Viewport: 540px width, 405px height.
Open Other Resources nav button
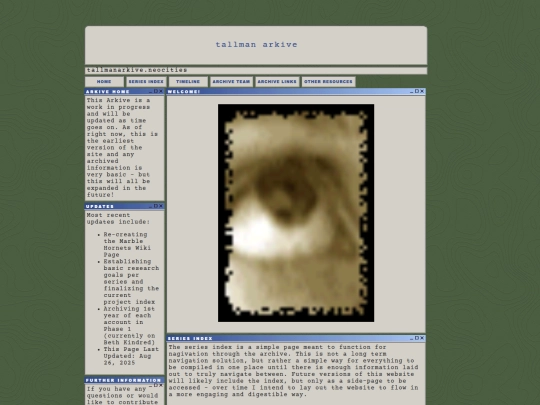328,82
